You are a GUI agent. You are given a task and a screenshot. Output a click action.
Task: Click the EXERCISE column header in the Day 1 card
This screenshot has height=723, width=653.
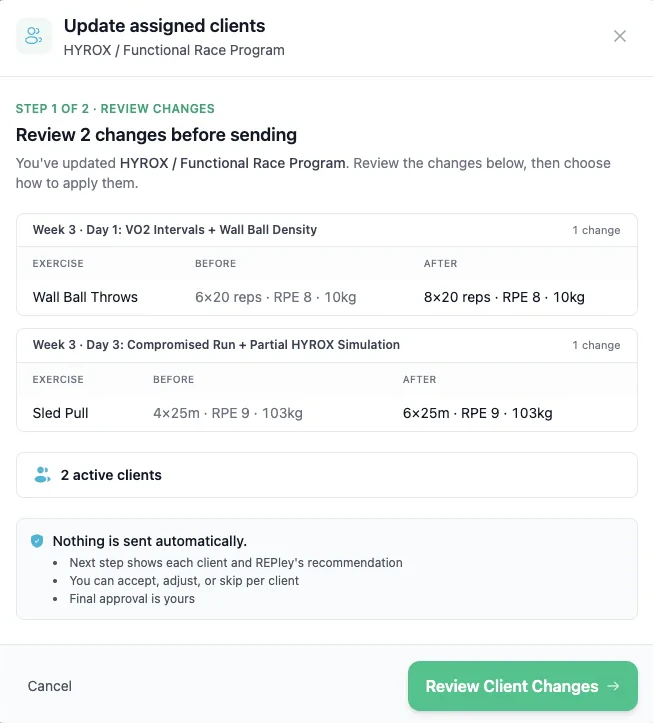(58, 264)
